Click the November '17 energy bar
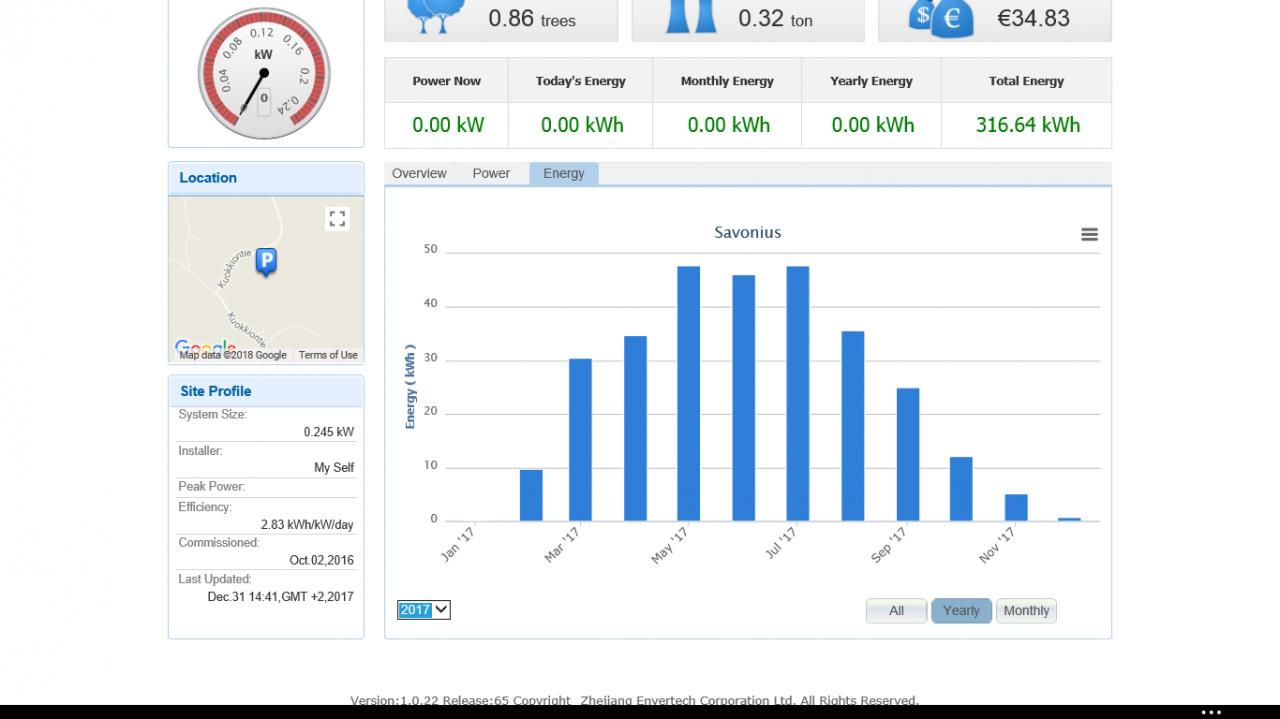 1016,507
